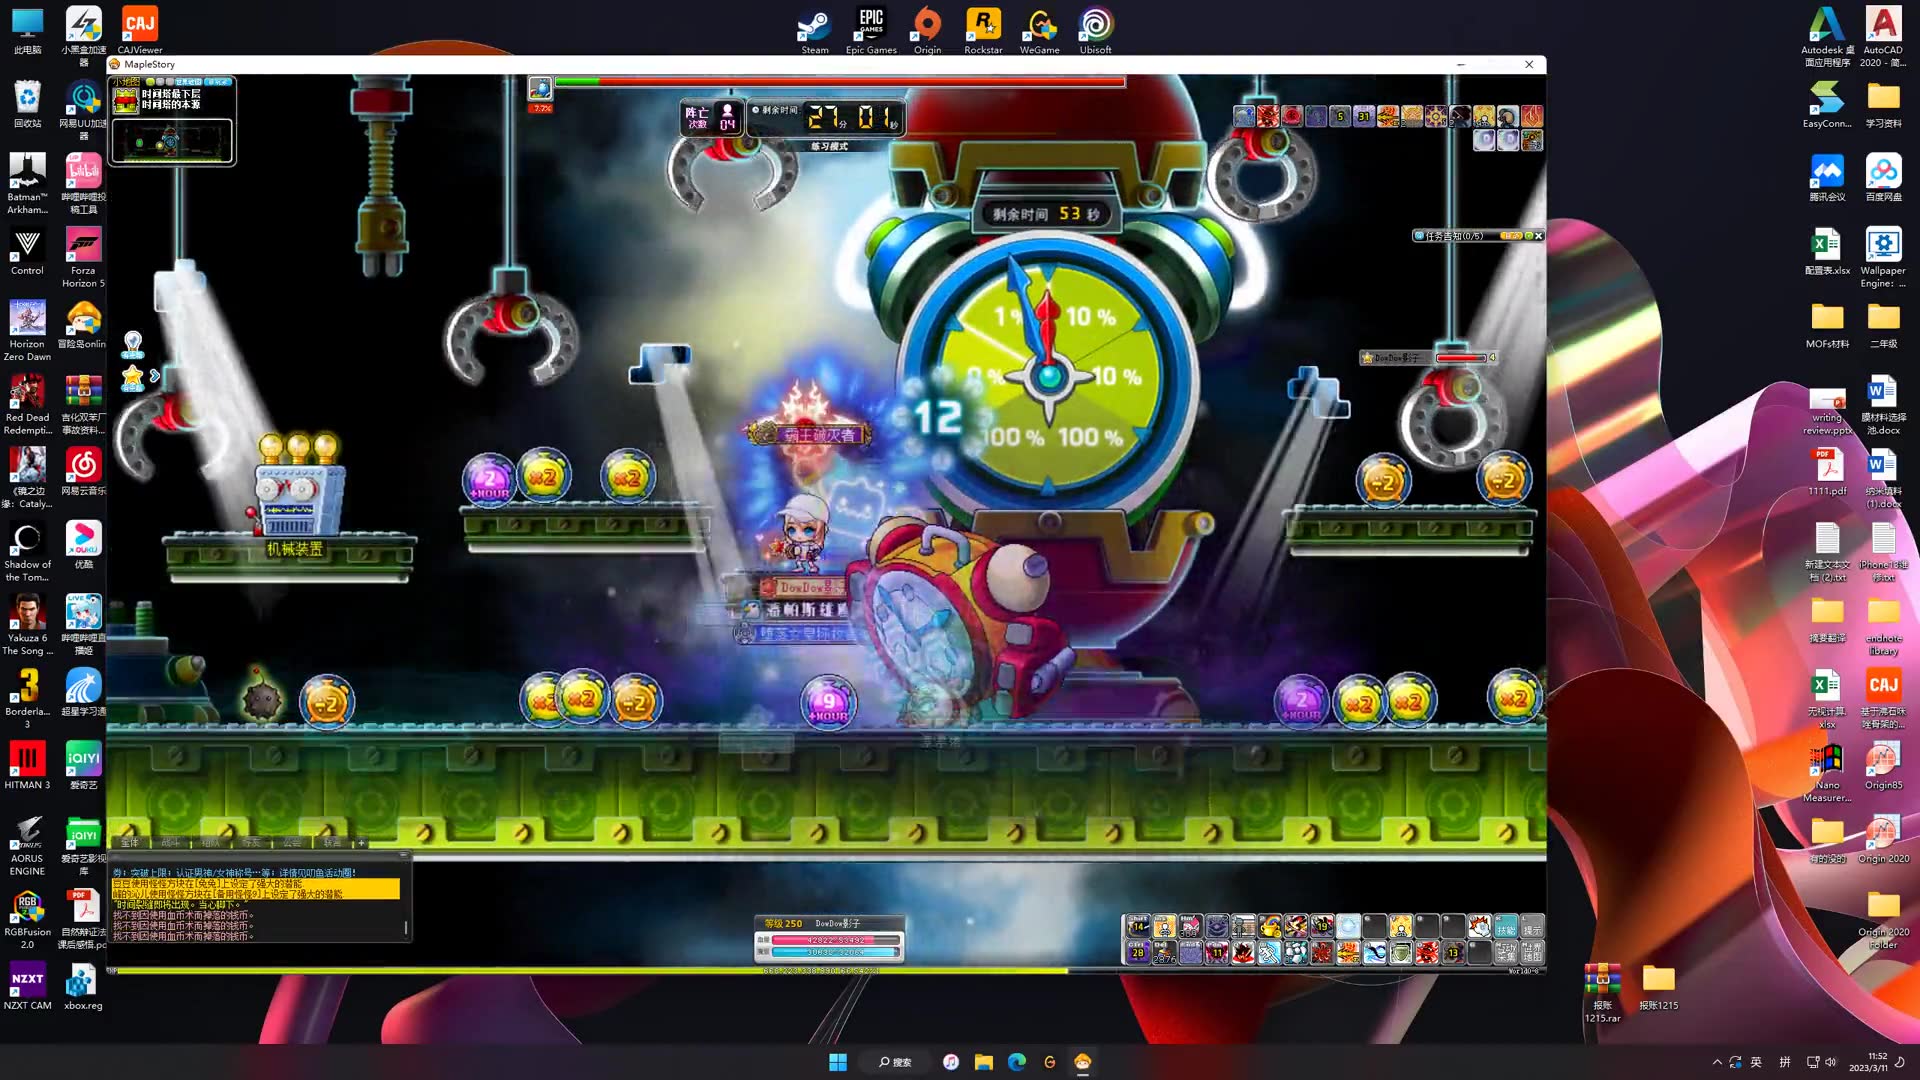Close the 任务告知 quest notifier
The image size is (1920, 1080).
pos(1539,236)
